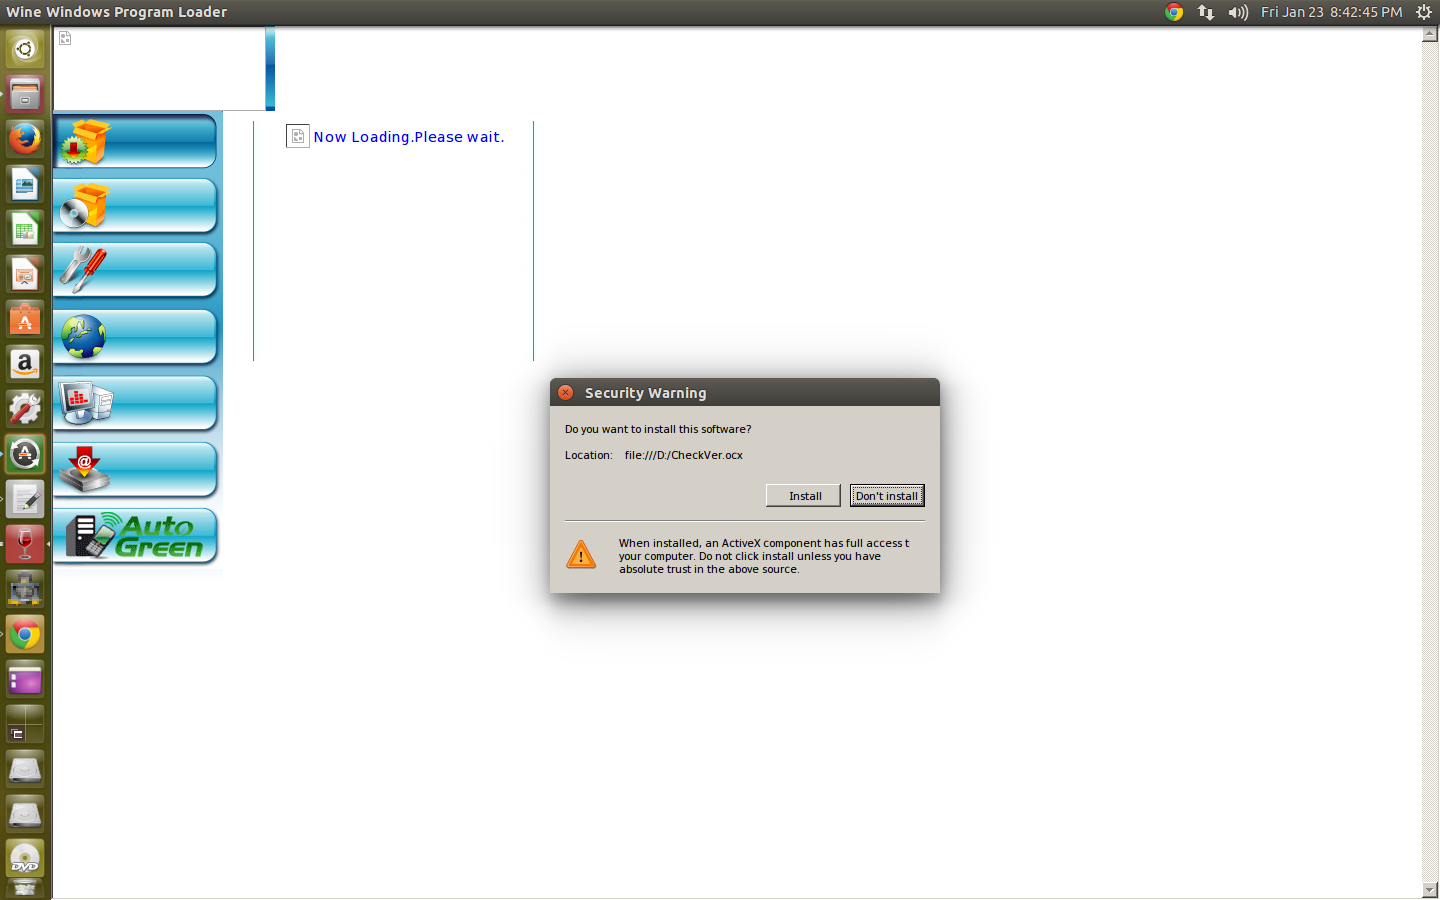Open the clock calendar showing Fri Jan 23
The width and height of the screenshot is (1440, 900).
pos(1331,12)
